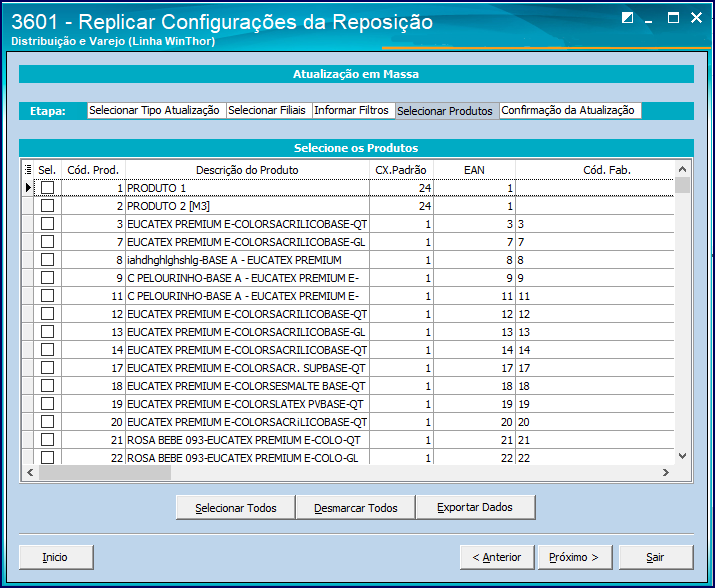Click CX.Padrão value 24 for PRODUTO 1

point(401,188)
